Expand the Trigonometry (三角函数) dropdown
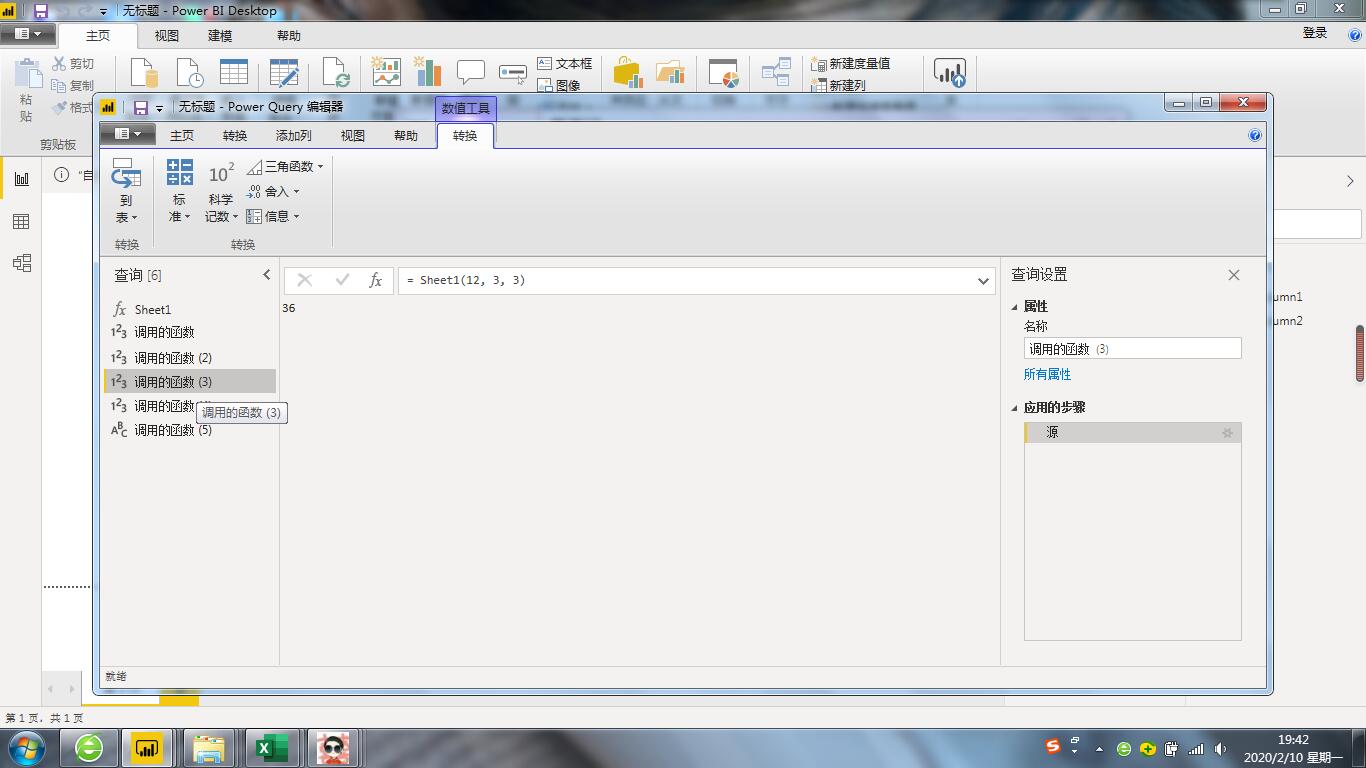Viewport: 1366px width, 768px height. coord(285,167)
